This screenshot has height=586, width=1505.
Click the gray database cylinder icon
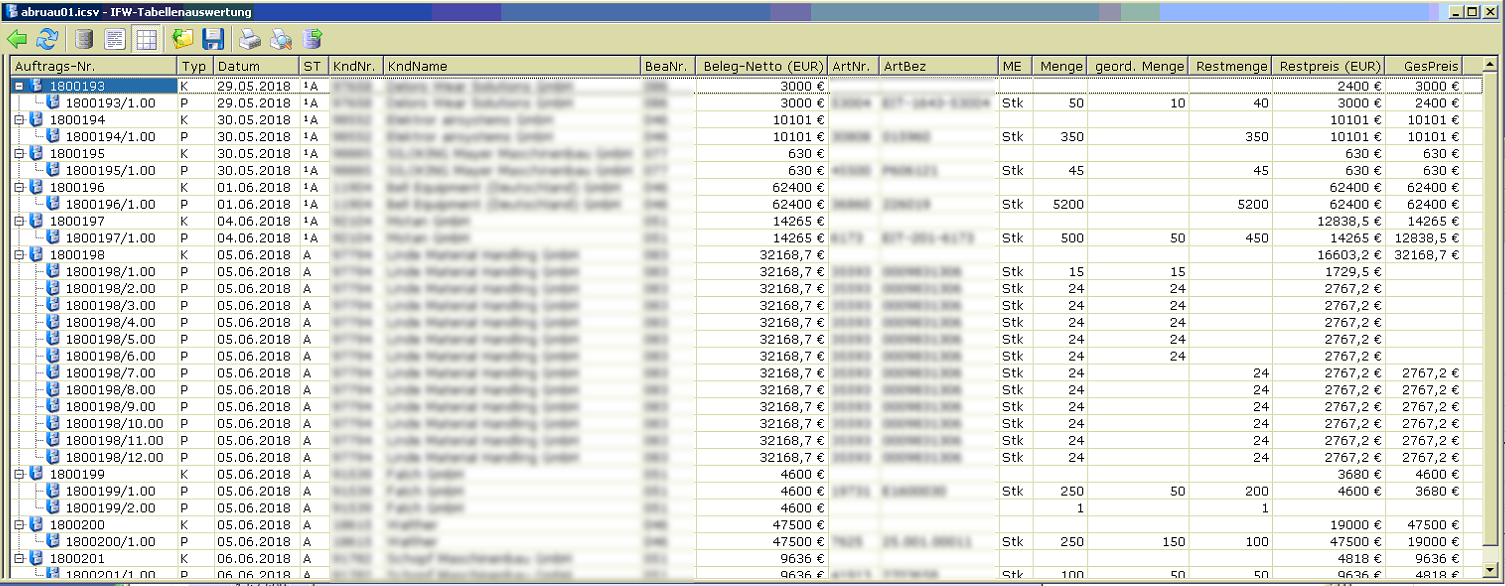85,39
